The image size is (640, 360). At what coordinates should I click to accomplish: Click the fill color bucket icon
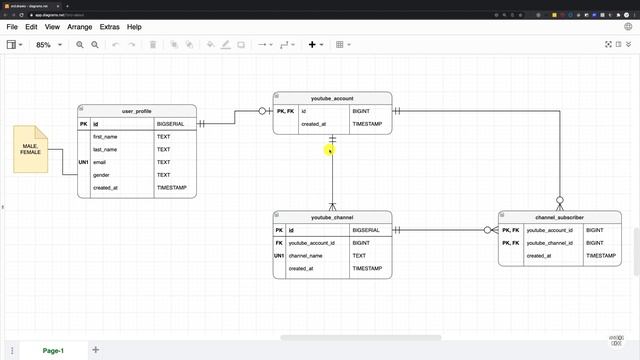click(210, 44)
